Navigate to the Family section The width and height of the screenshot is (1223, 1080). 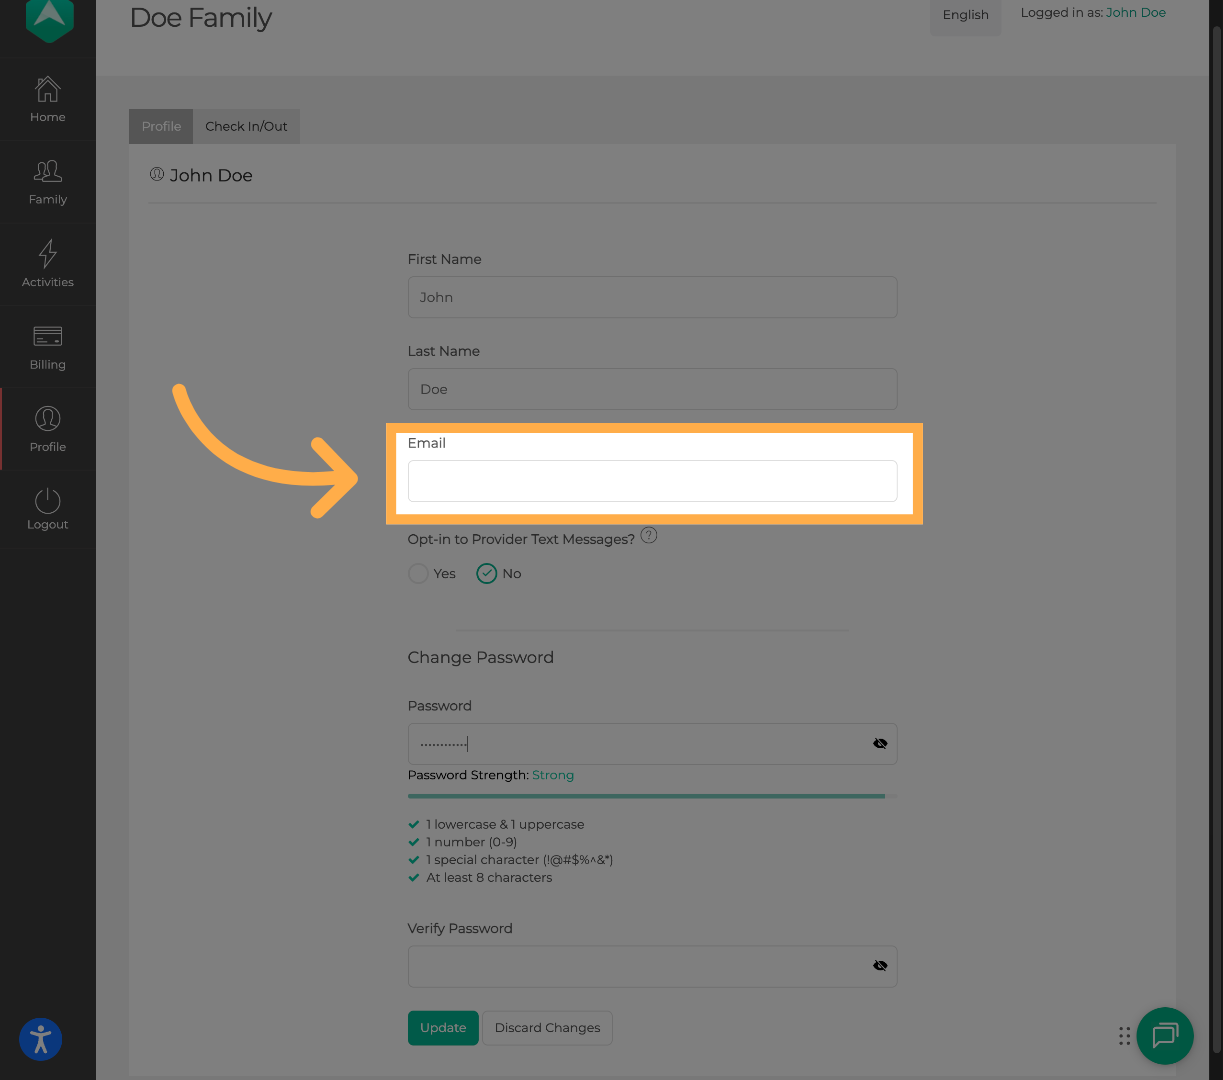(47, 182)
